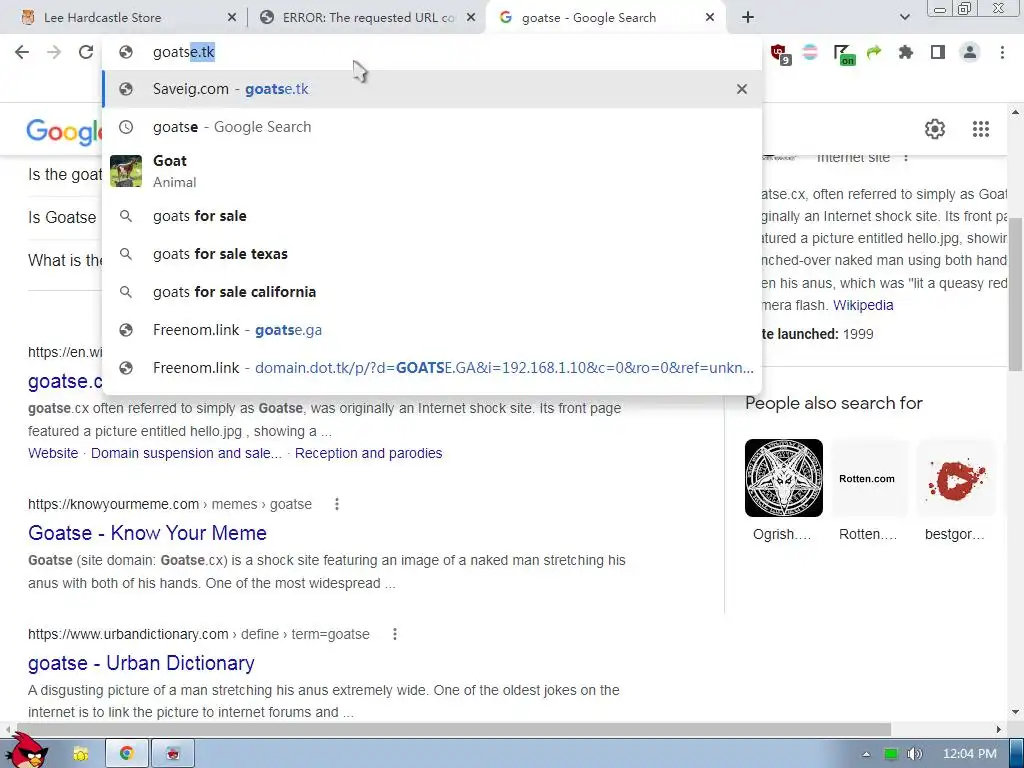Image resolution: width=1024 pixels, height=768 pixels.
Task: Close the goatse Google Search tab
Action: click(x=710, y=18)
